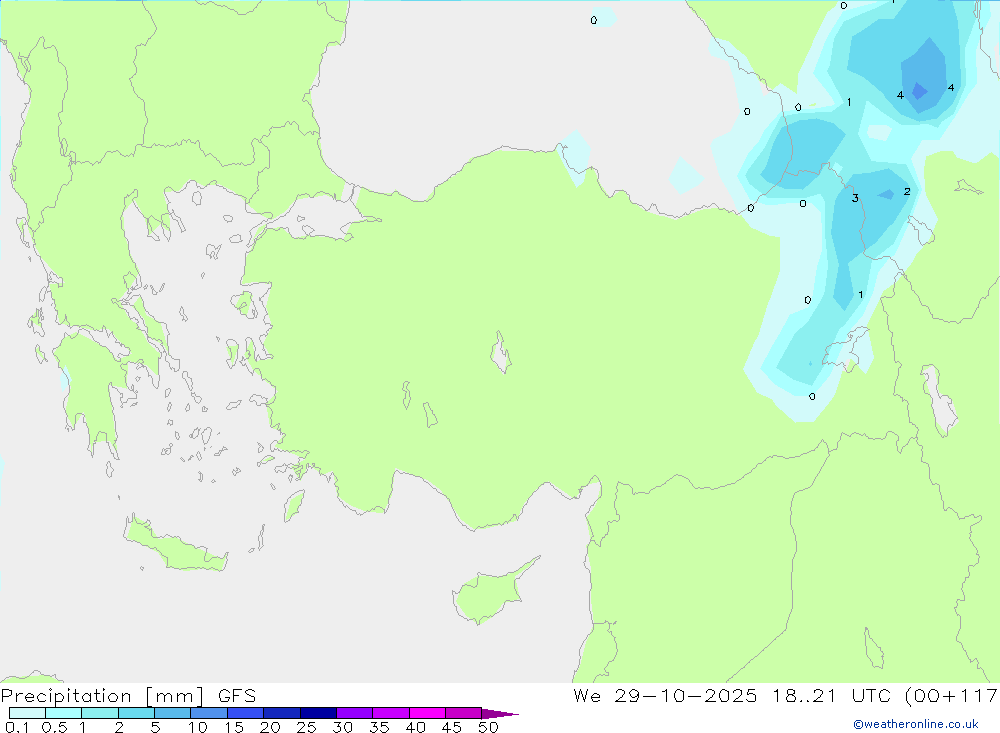Click the '15' legend scale label
This screenshot has width=1000, height=733.
pos(233,727)
